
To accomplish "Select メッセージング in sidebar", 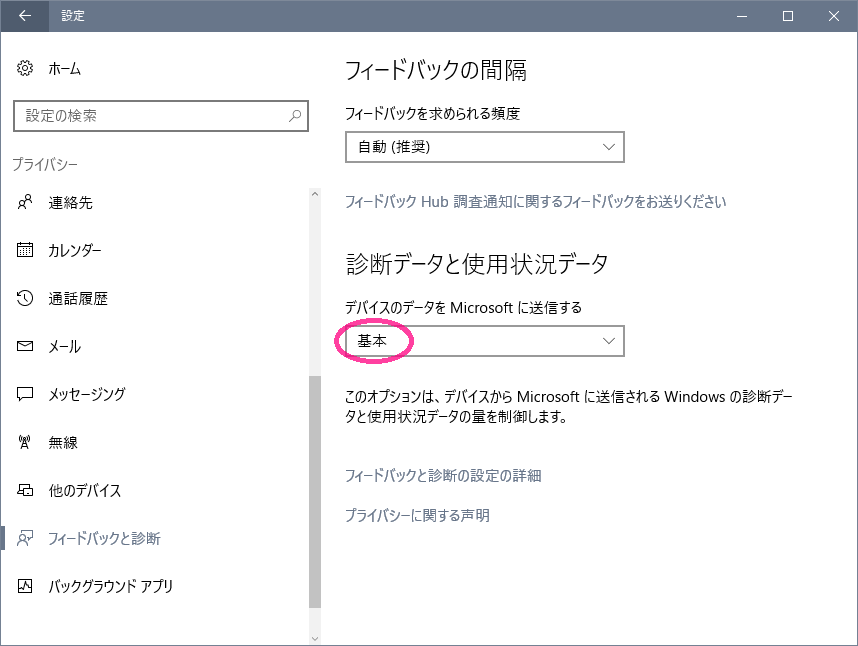I will pos(87,394).
